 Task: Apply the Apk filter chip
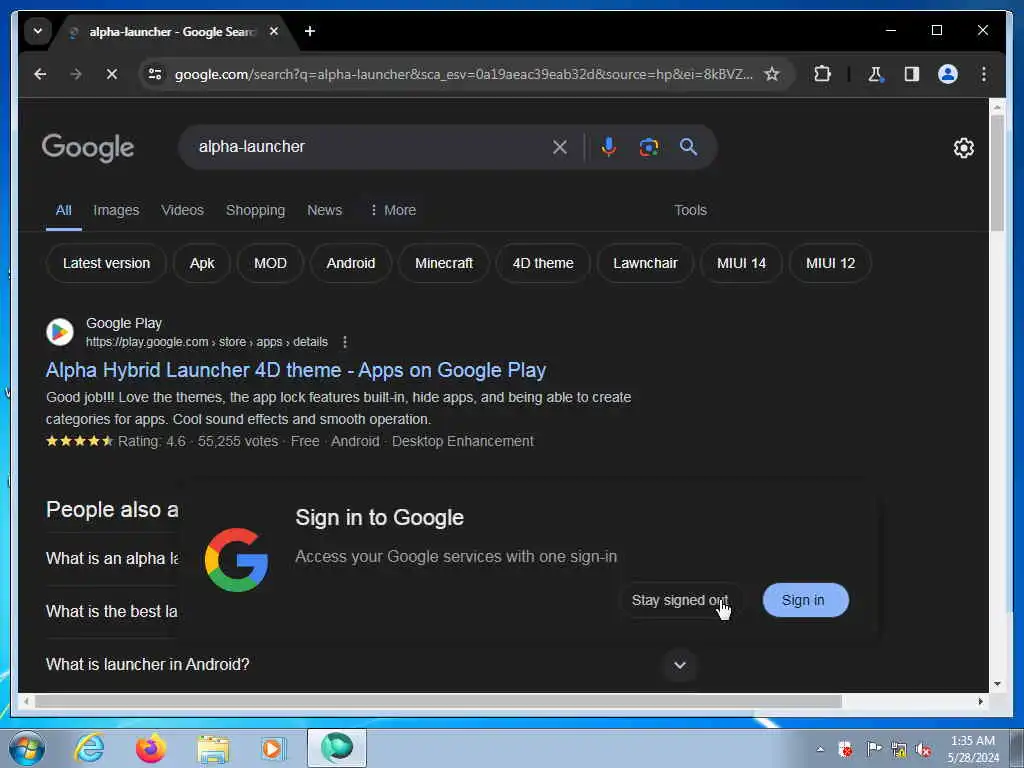(202, 263)
